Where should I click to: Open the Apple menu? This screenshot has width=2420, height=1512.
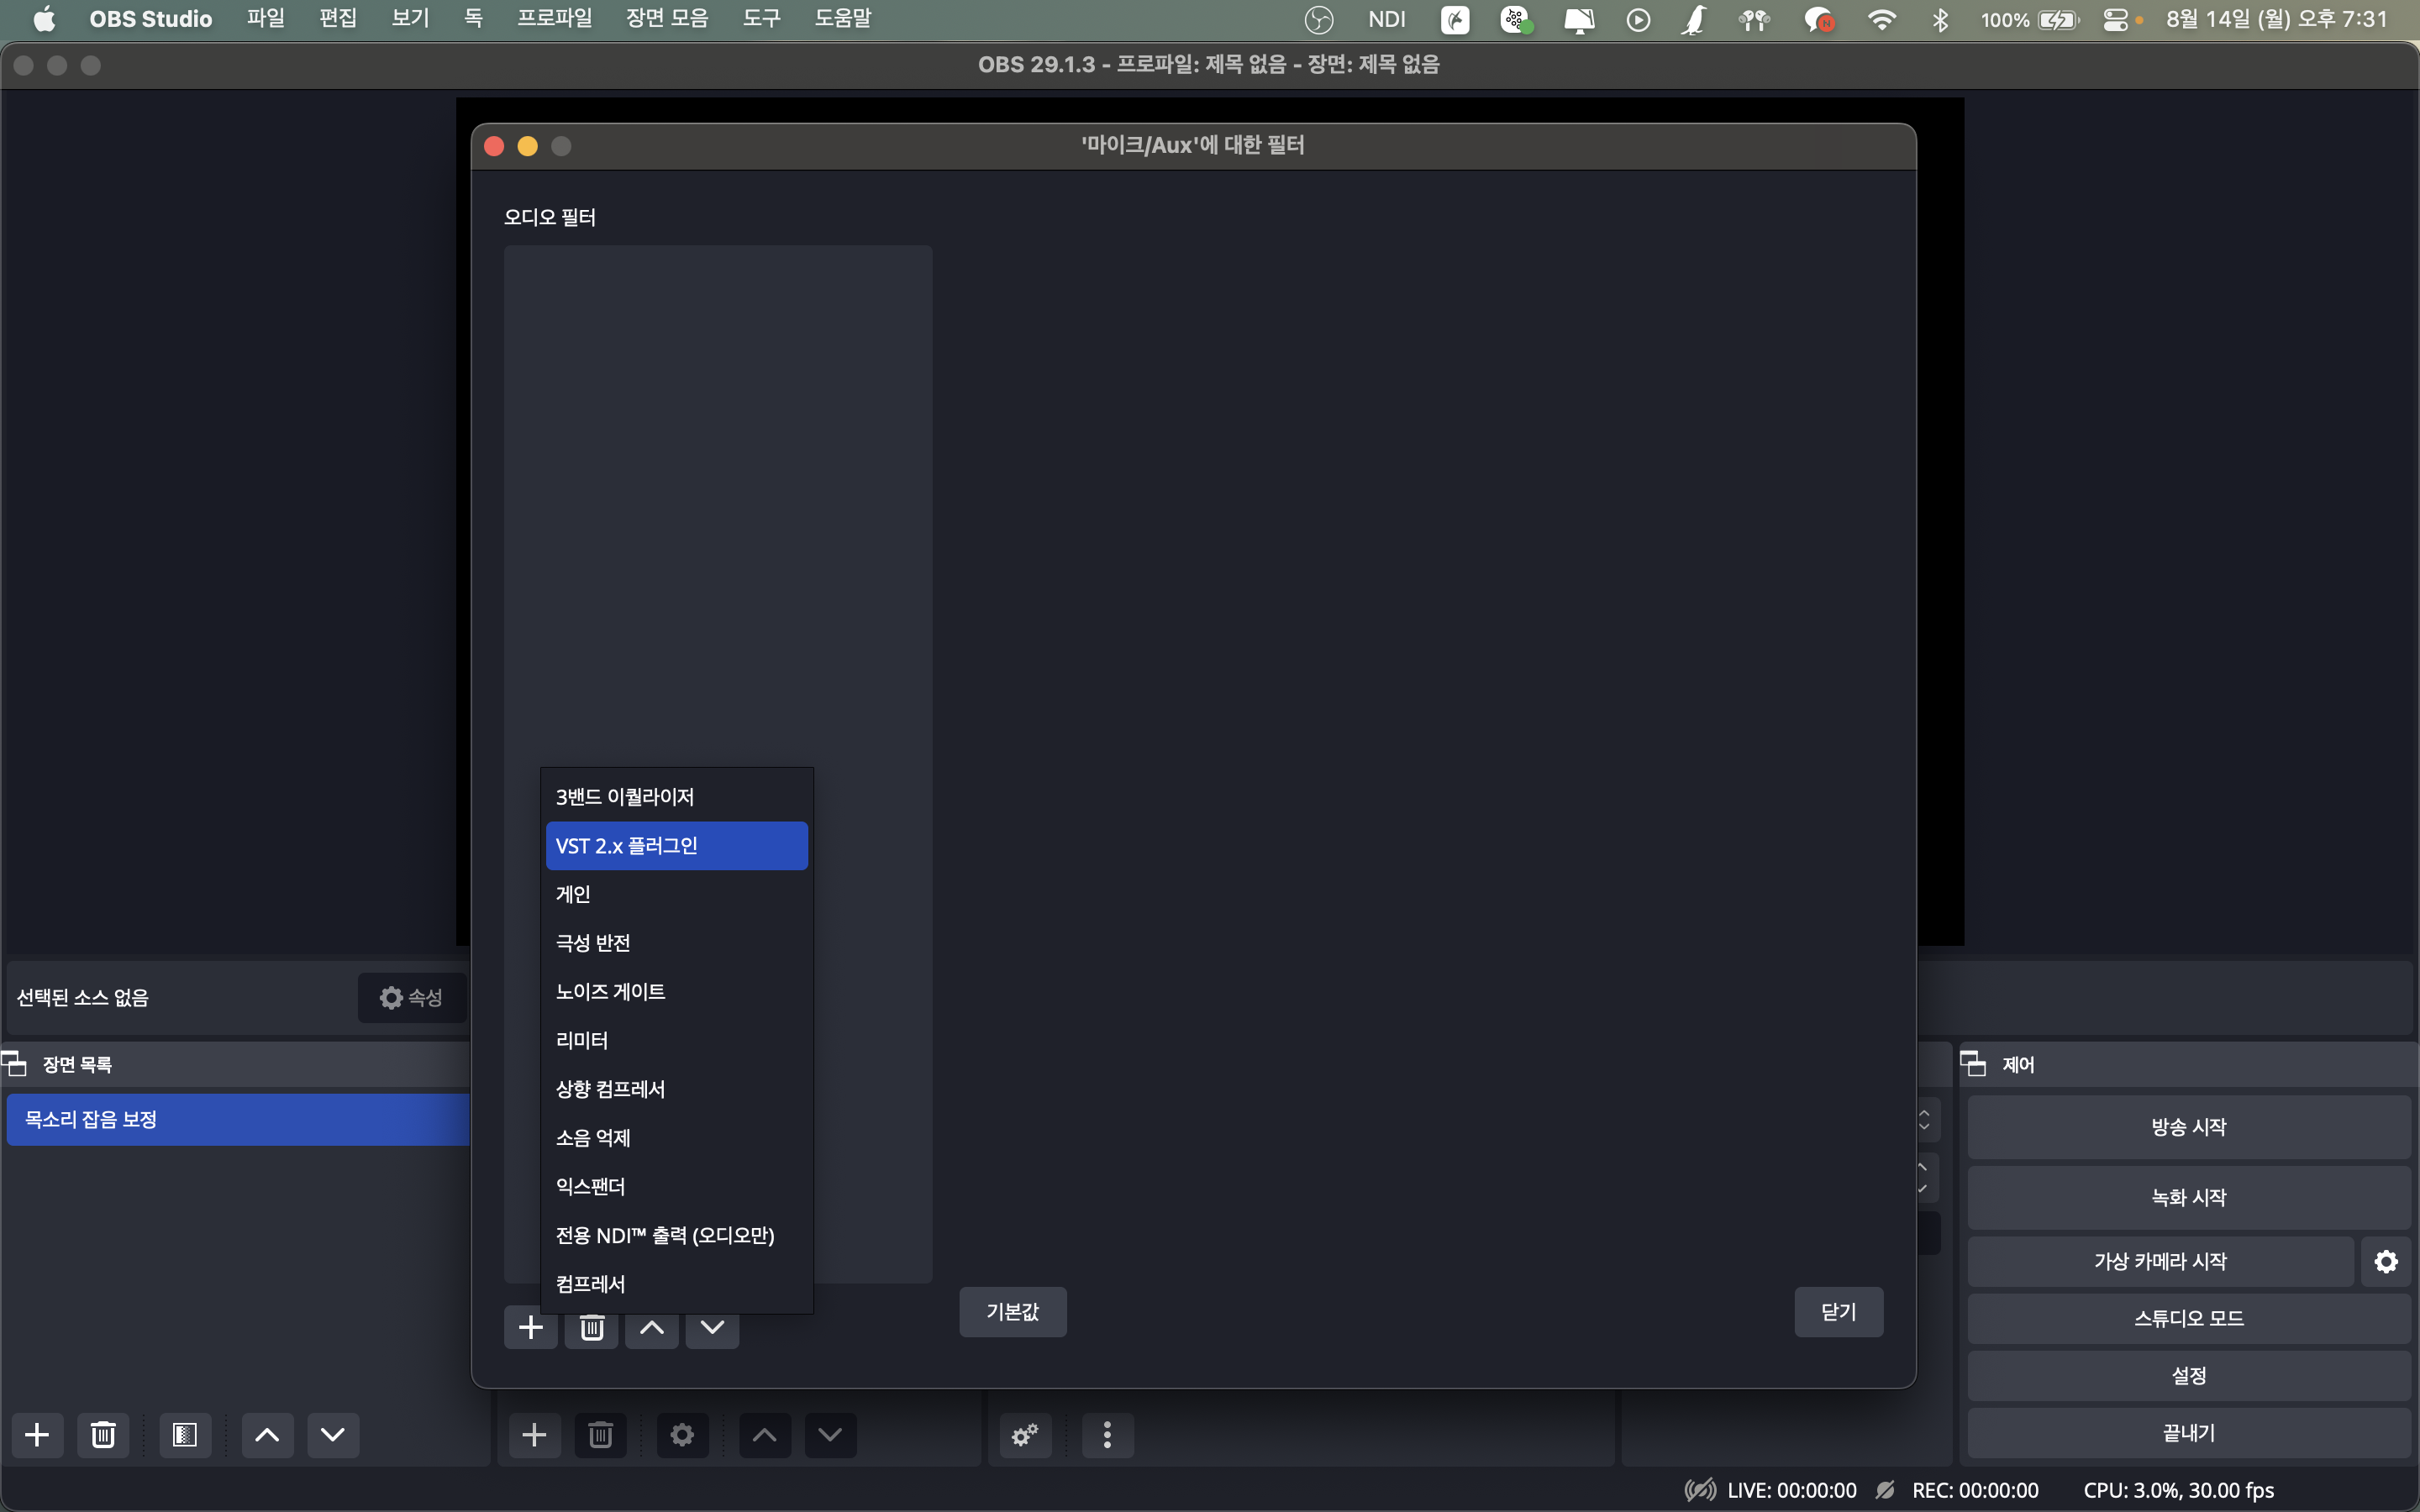click(x=44, y=19)
